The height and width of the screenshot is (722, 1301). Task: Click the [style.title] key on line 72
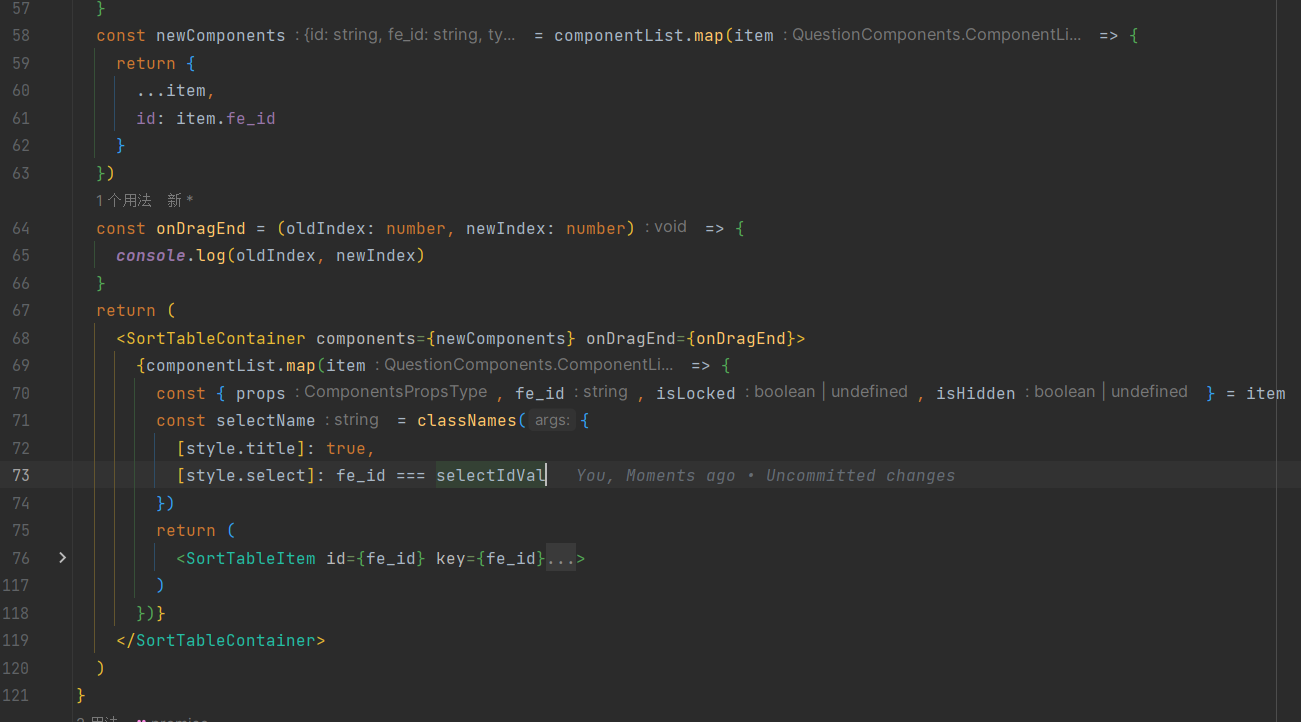click(x=241, y=448)
